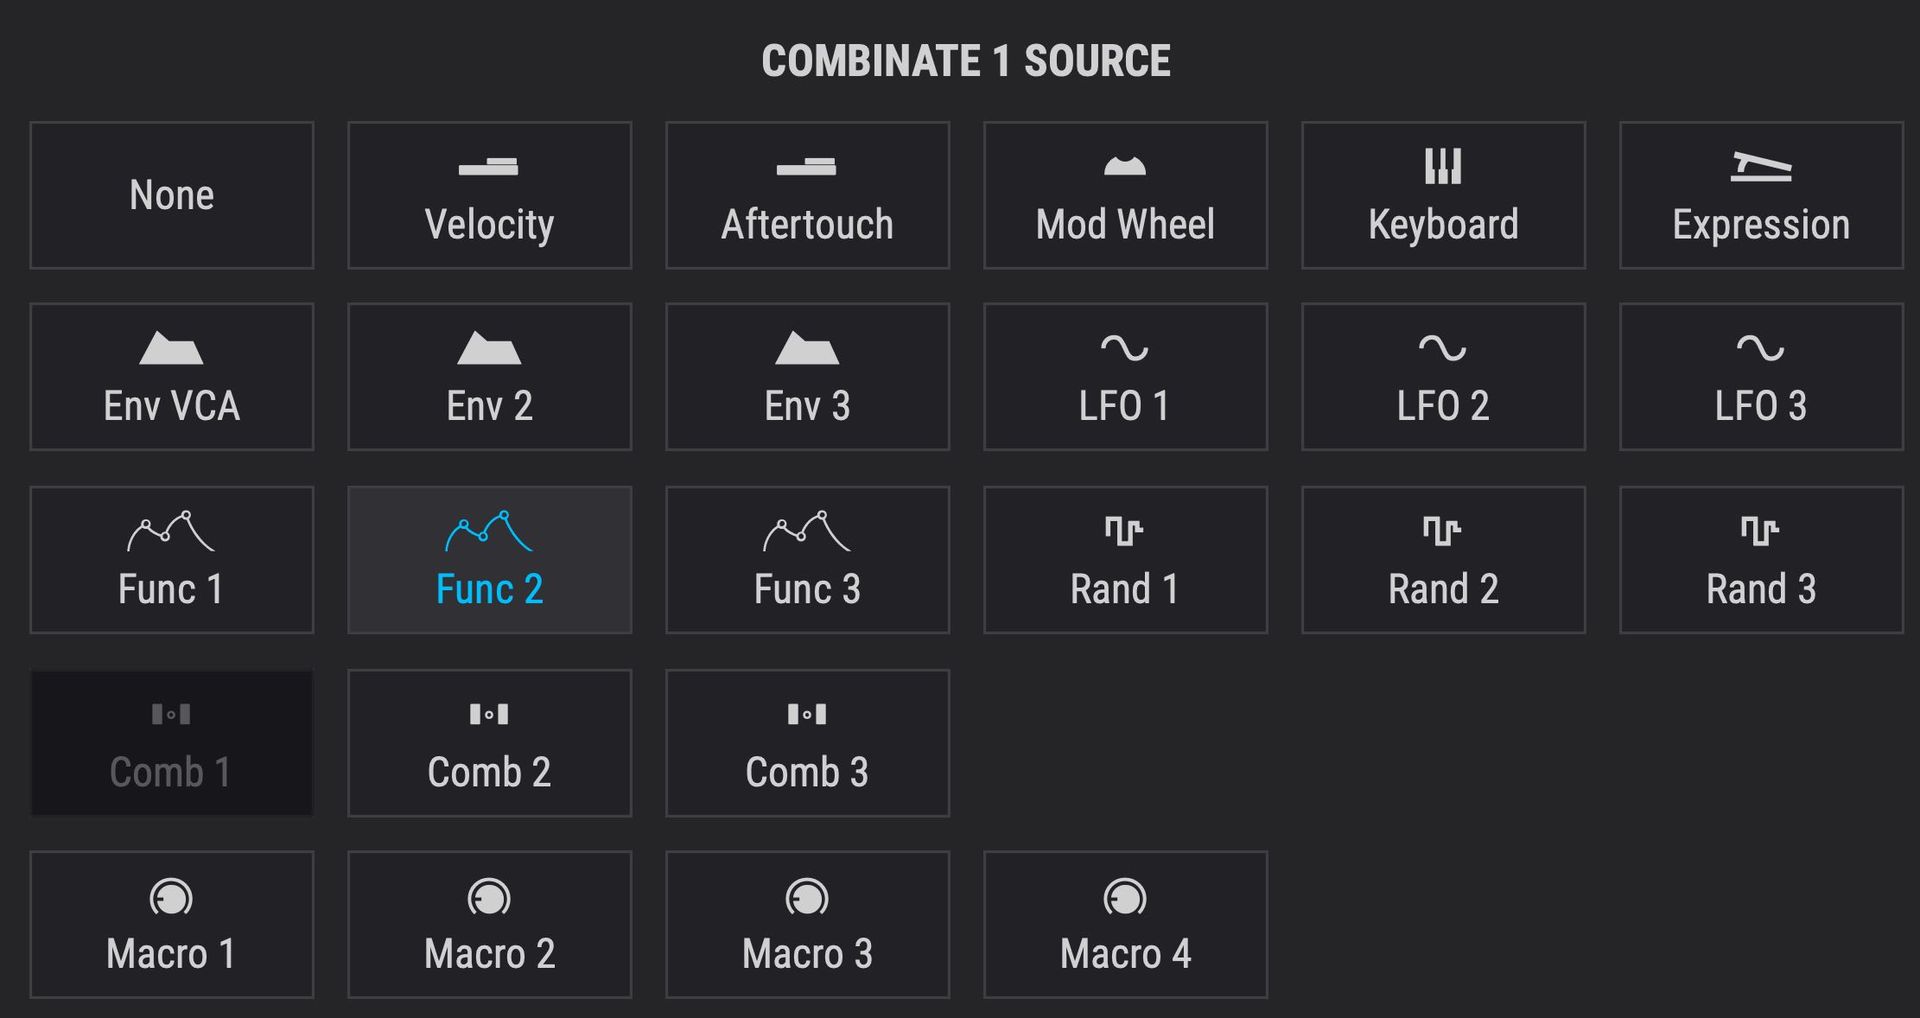The image size is (1920, 1018).
Task: Choose the Comb 3 combinator source
Action: (807, 743)
